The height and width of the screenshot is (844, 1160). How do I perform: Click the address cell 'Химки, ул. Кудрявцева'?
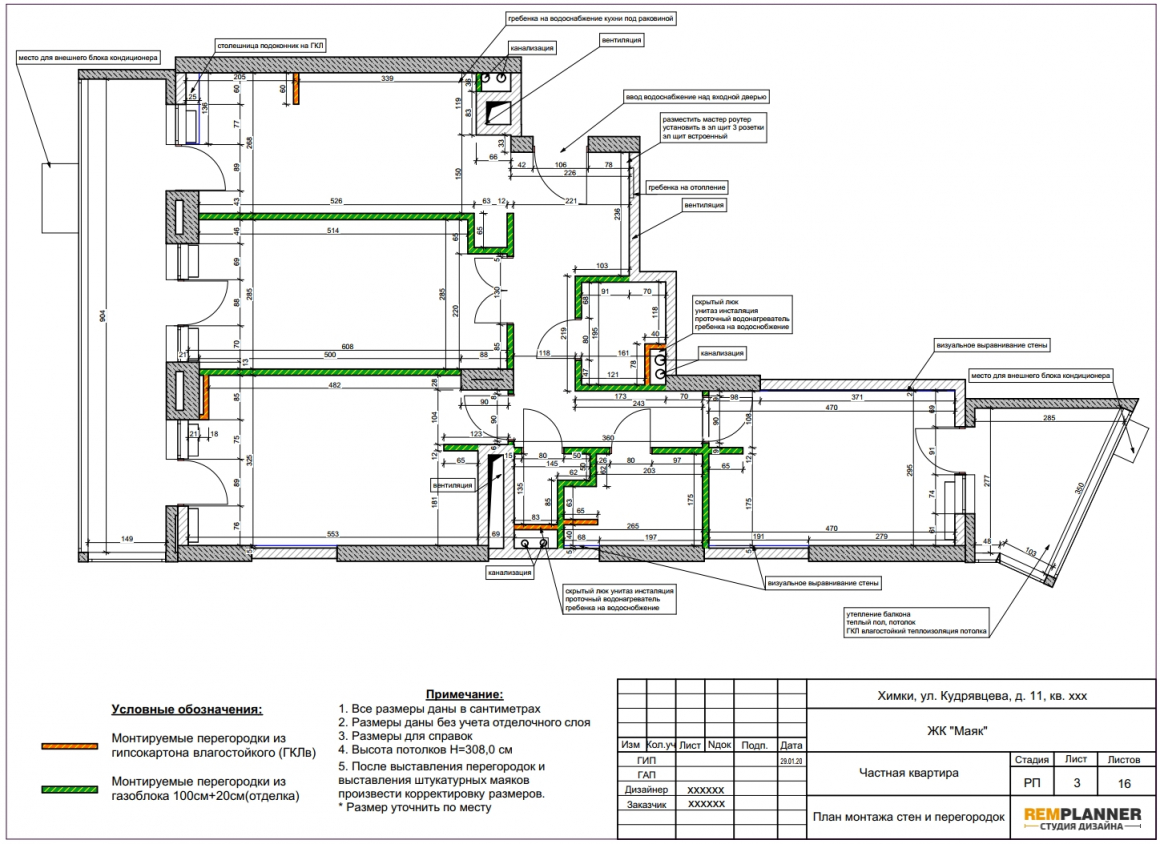click(x=981, y=695)
